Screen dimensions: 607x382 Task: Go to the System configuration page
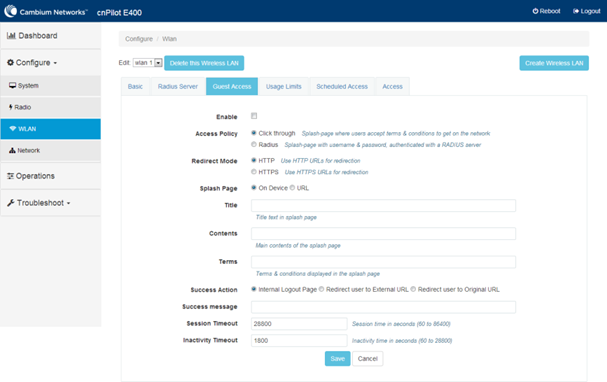point(50,86)
